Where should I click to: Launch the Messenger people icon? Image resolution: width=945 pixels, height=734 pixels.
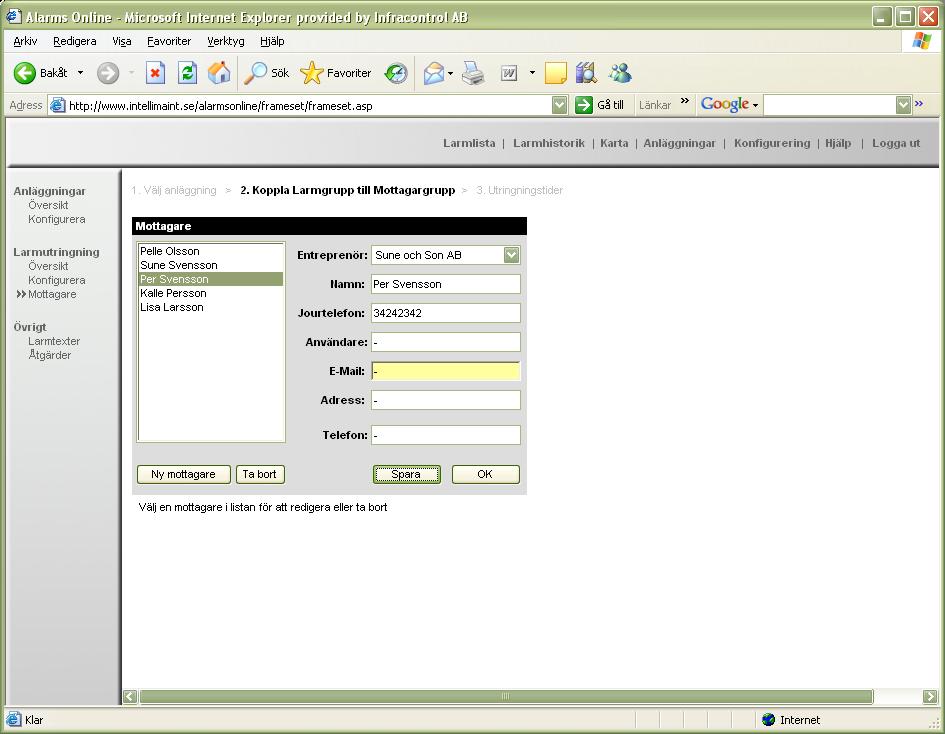tap(620, 73)
